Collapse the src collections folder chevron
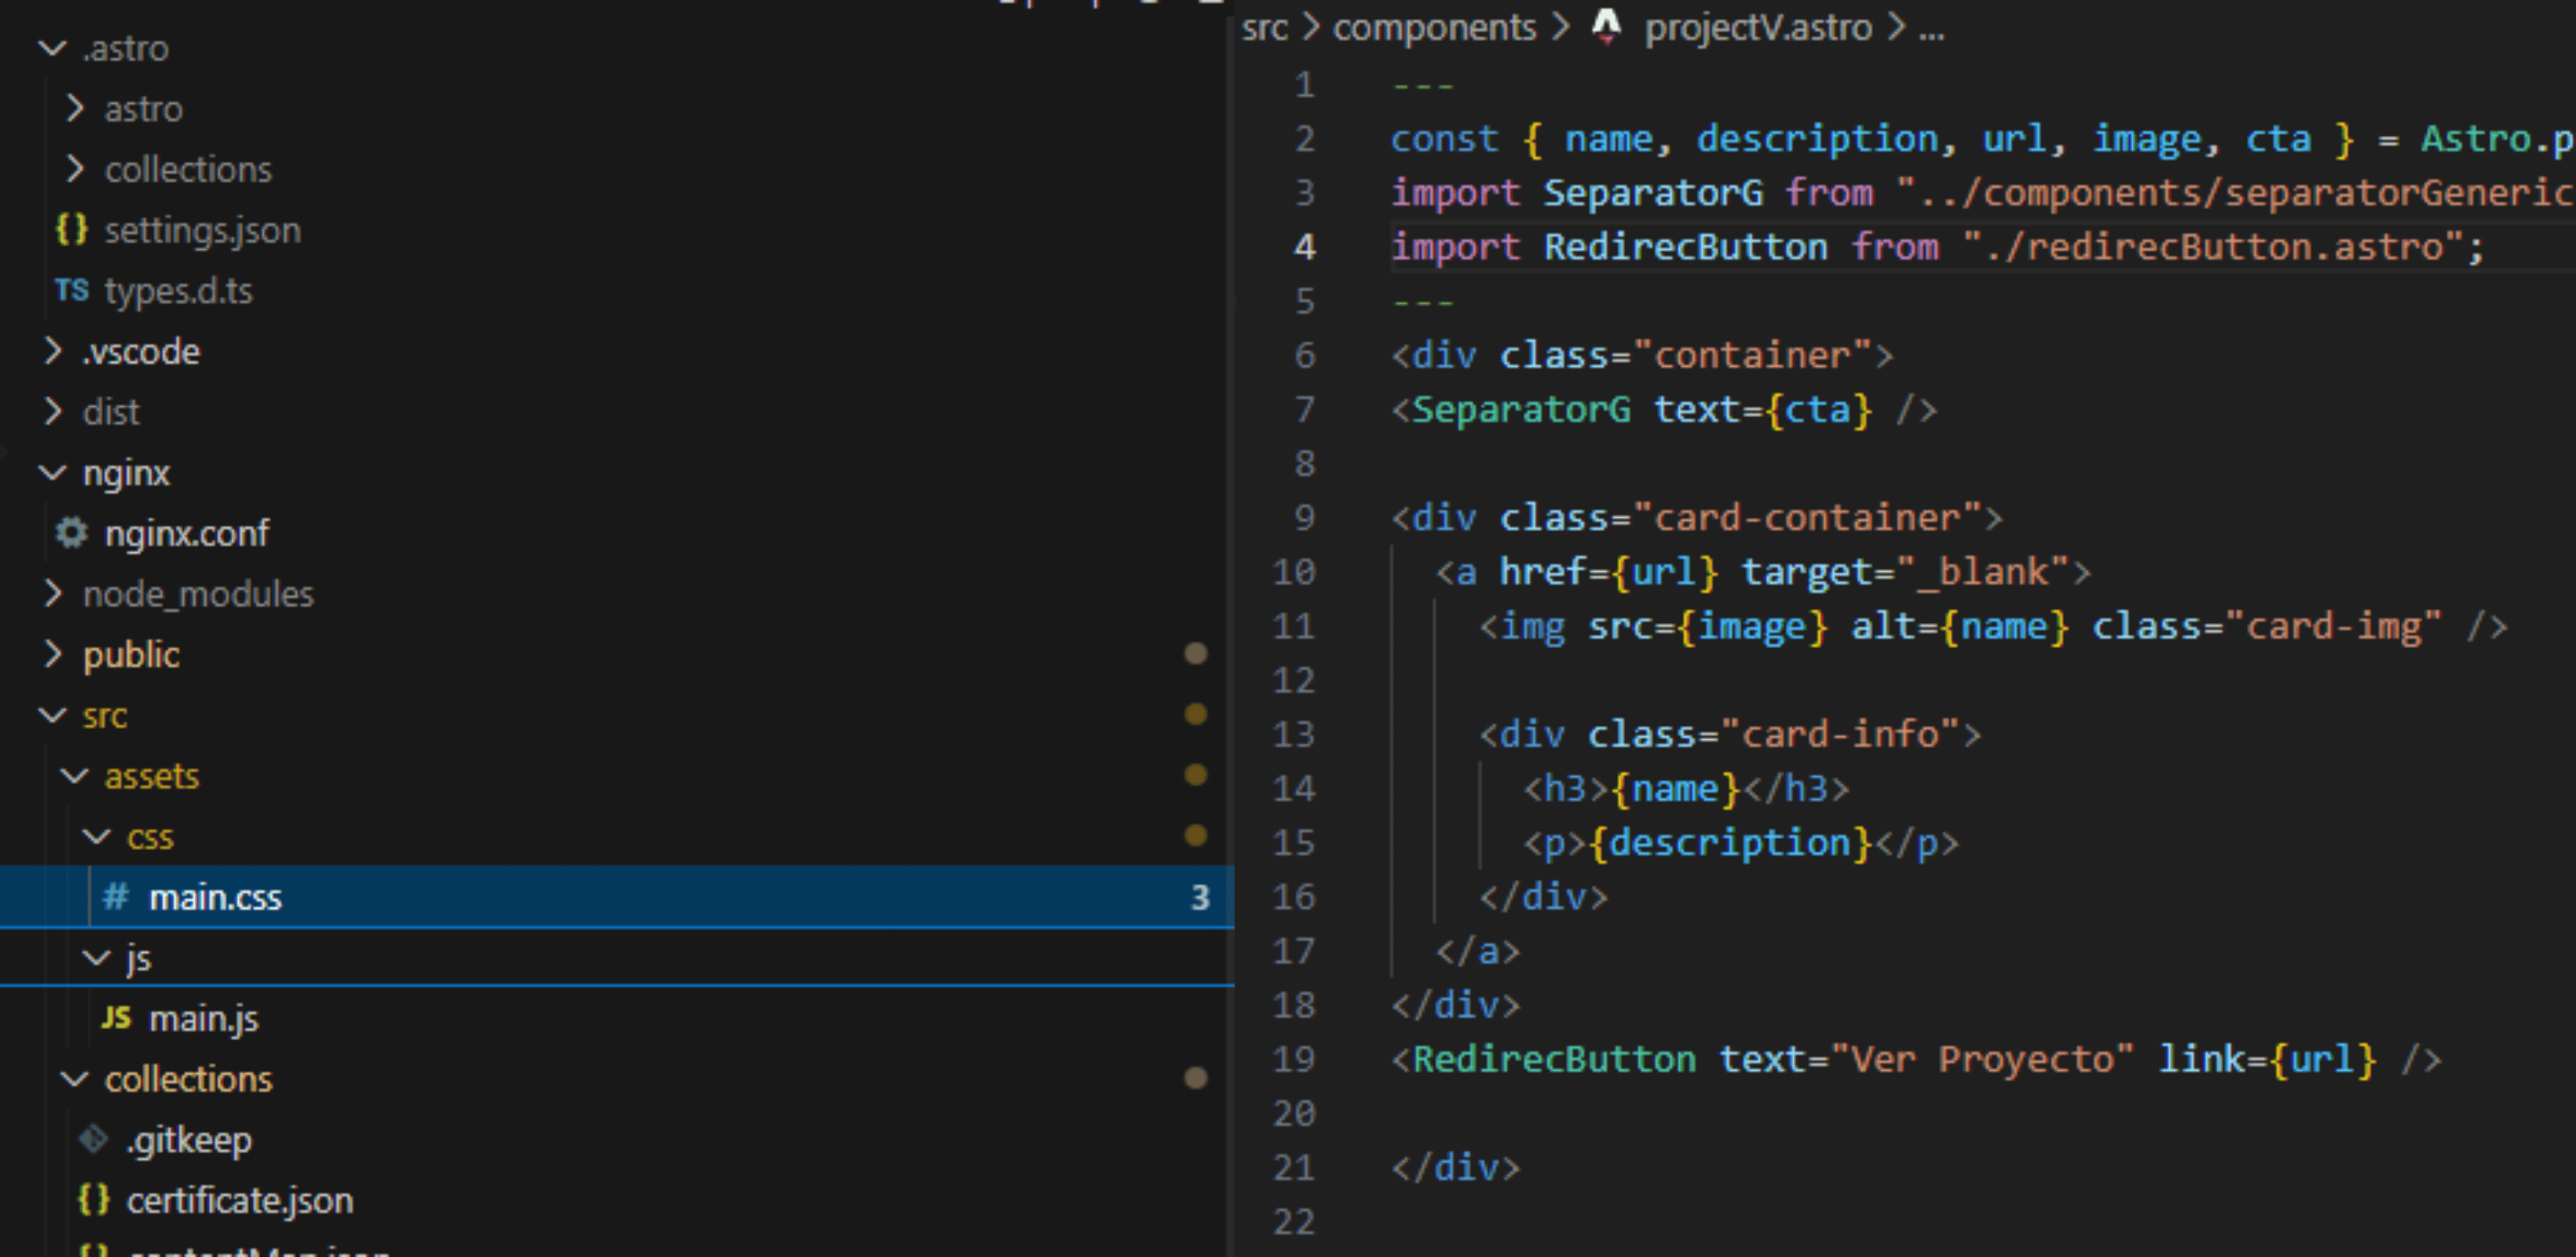Screen dimensions: 2576x1257 pos(74,1079)
